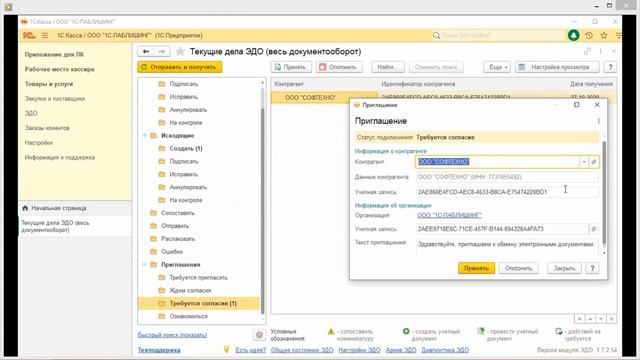The image size is (640, 360).
Task: Open Диагностика ЭДО link
Action: pyautogui.click(x=445, y=350)
